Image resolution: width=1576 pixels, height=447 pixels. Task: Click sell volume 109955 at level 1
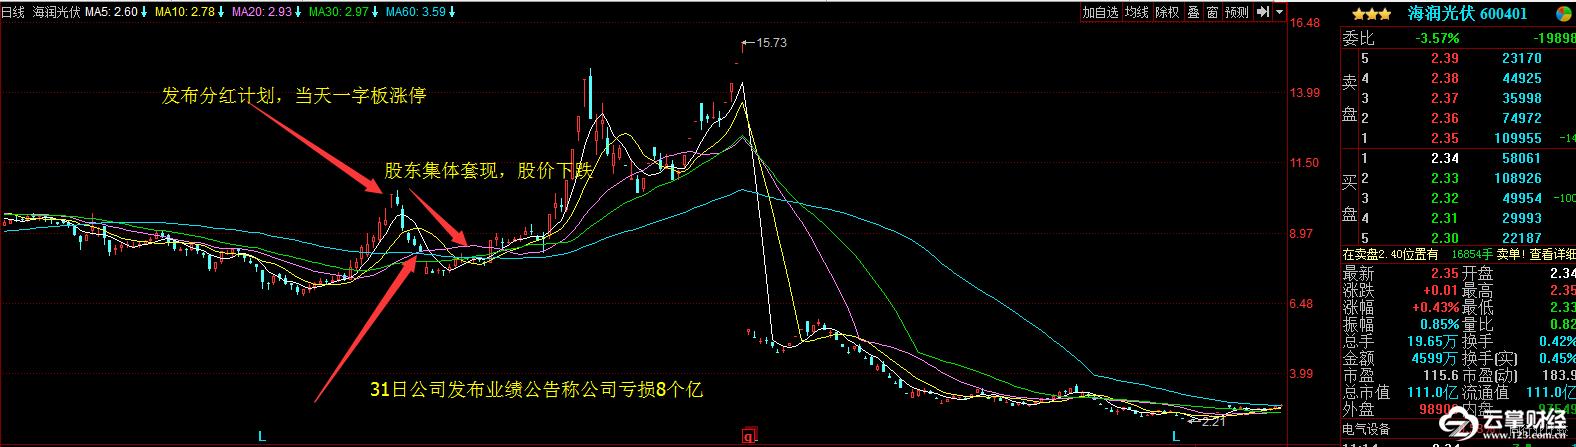click(x=1517, y=138)
